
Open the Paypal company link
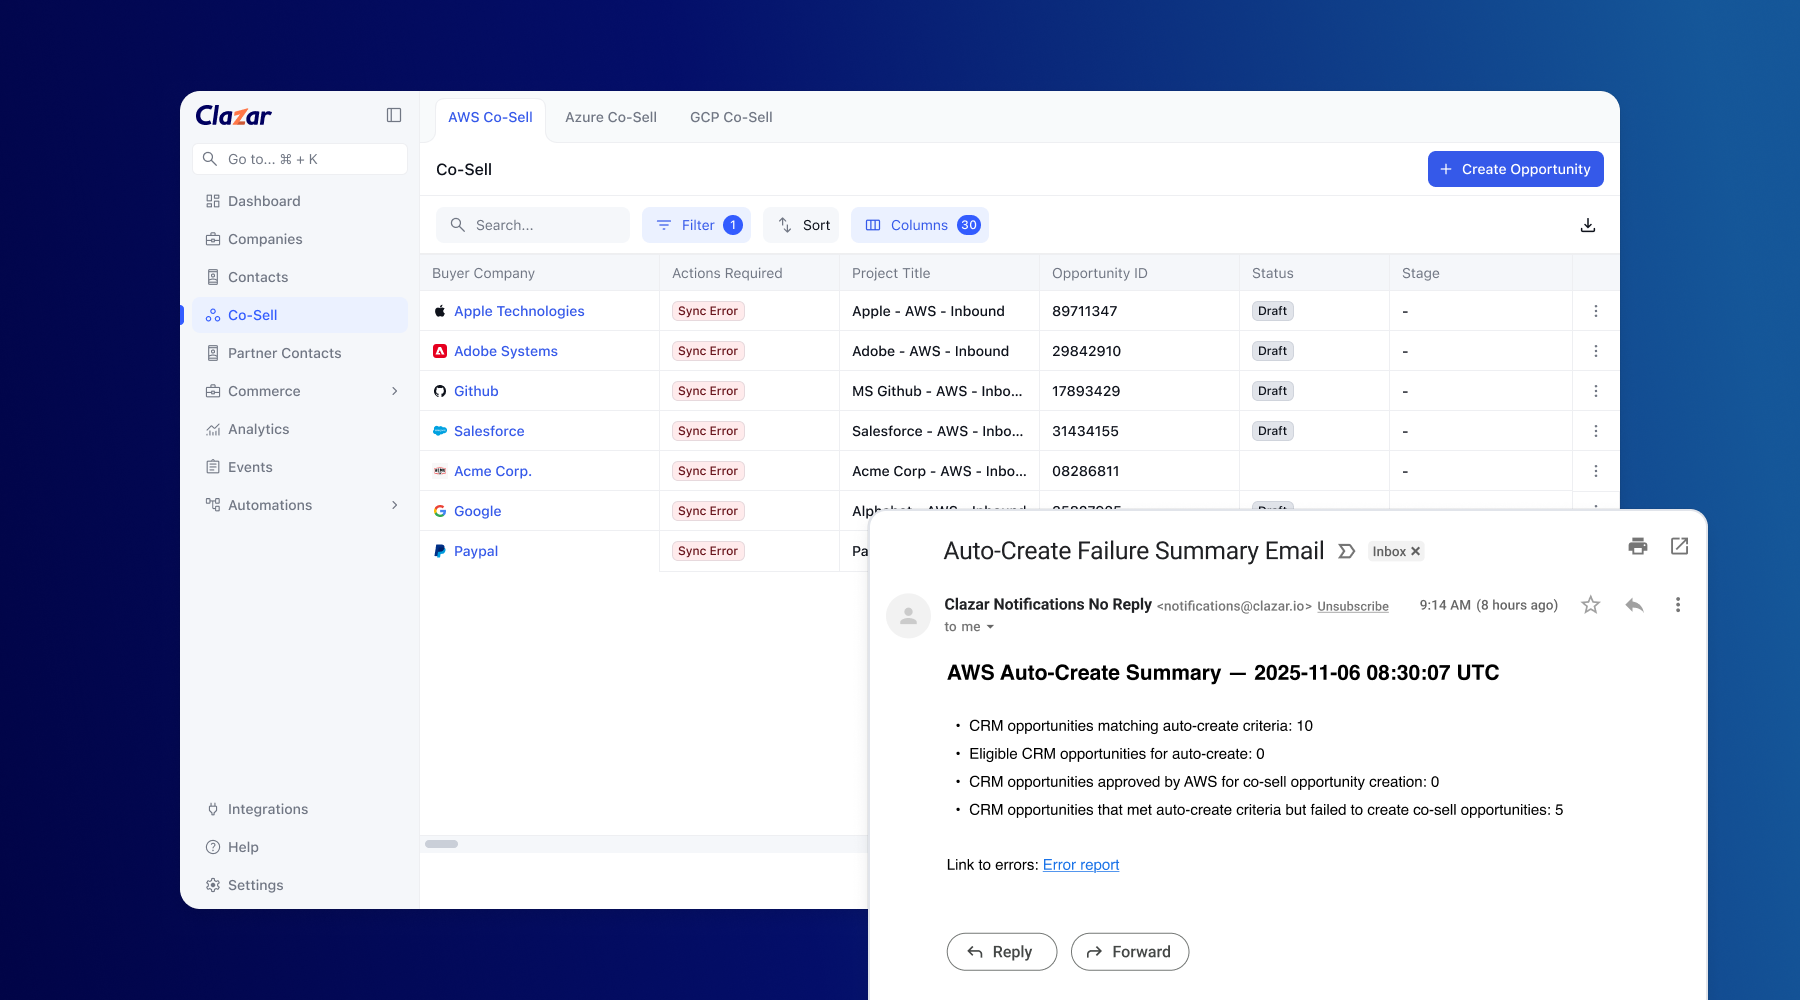point(476,551)
